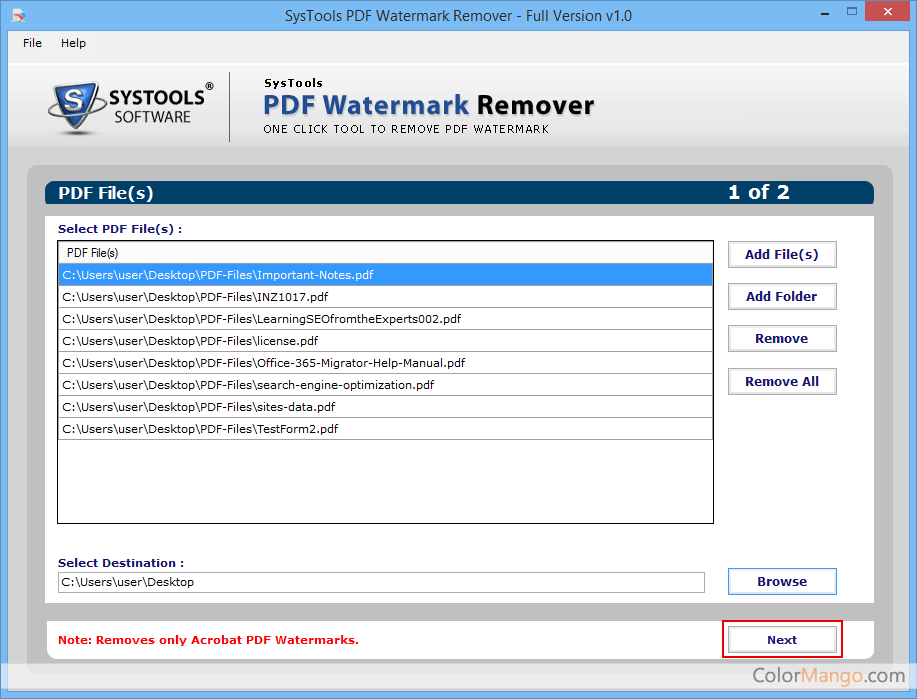Select search-engine-optimization.pdf file row
This screenshot has width=917, height=699.
(248, 385)
